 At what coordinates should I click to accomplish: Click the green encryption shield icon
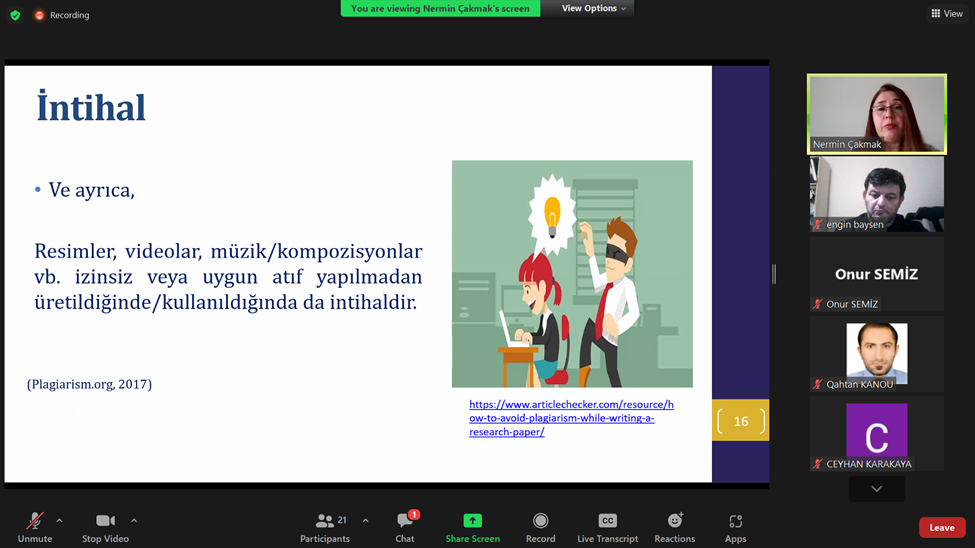point(15,15)
